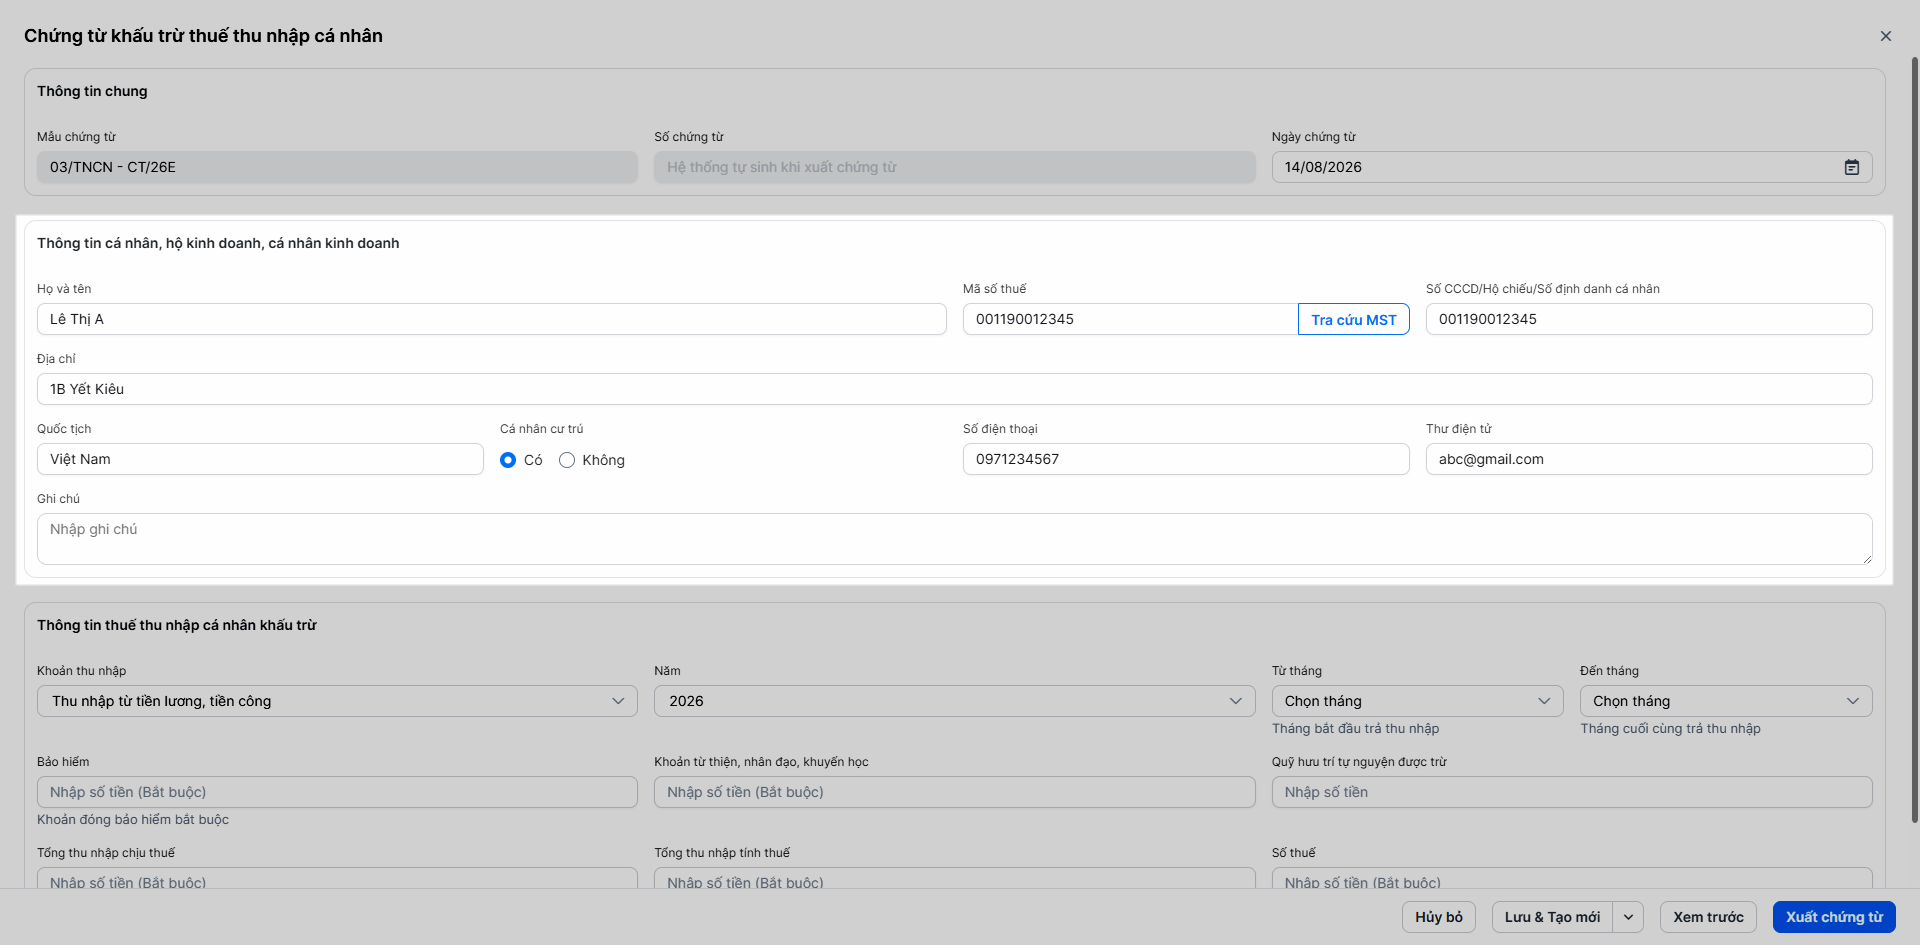Edit the Số CCCD/Hộ chiếu field
This screenshot has height=945, width=1920.
click(1649, 319)
